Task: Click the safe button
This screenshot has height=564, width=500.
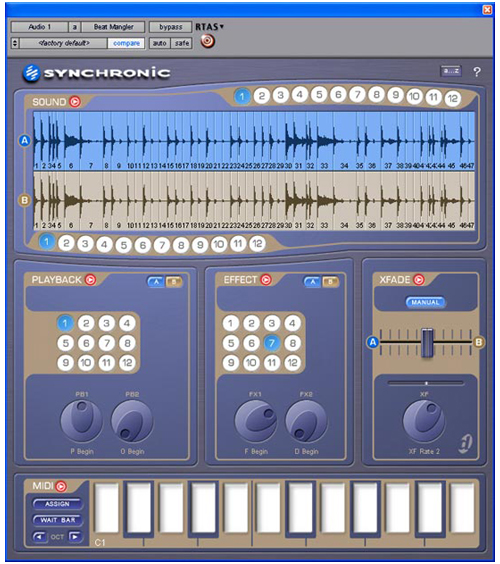Action: coord(182,43)
